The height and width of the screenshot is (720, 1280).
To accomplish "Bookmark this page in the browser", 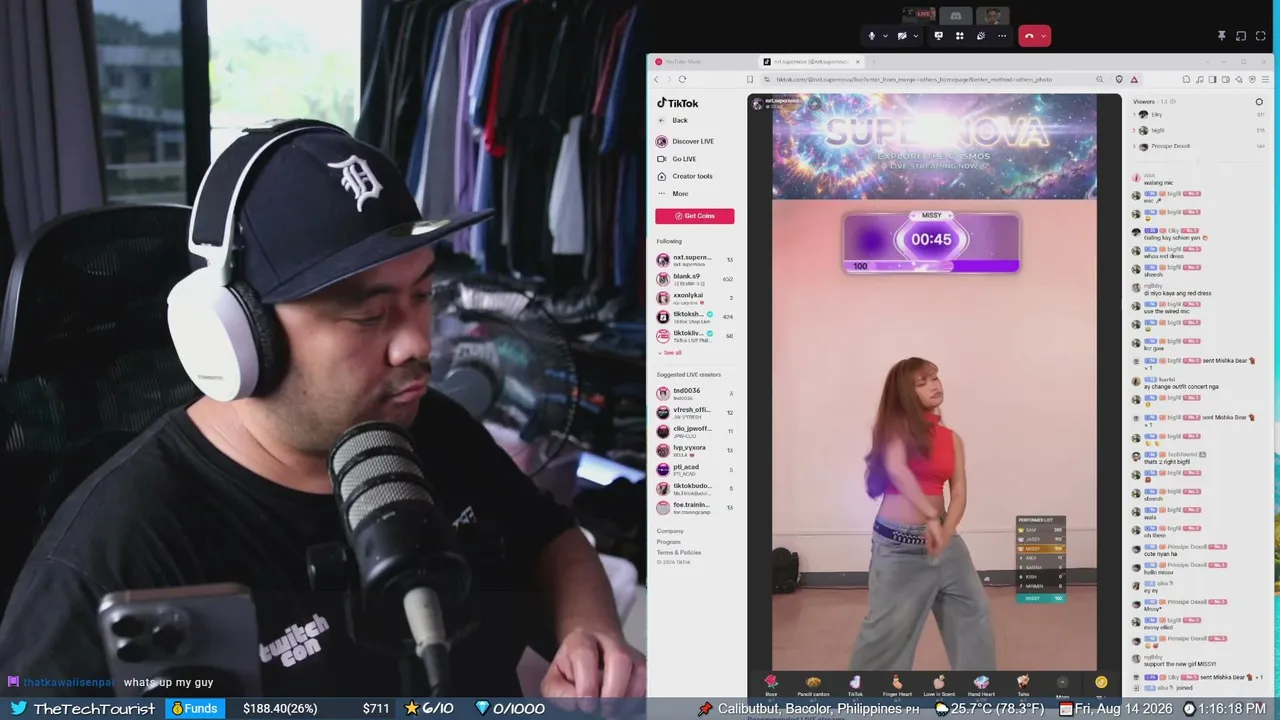I will click(749, 79).
